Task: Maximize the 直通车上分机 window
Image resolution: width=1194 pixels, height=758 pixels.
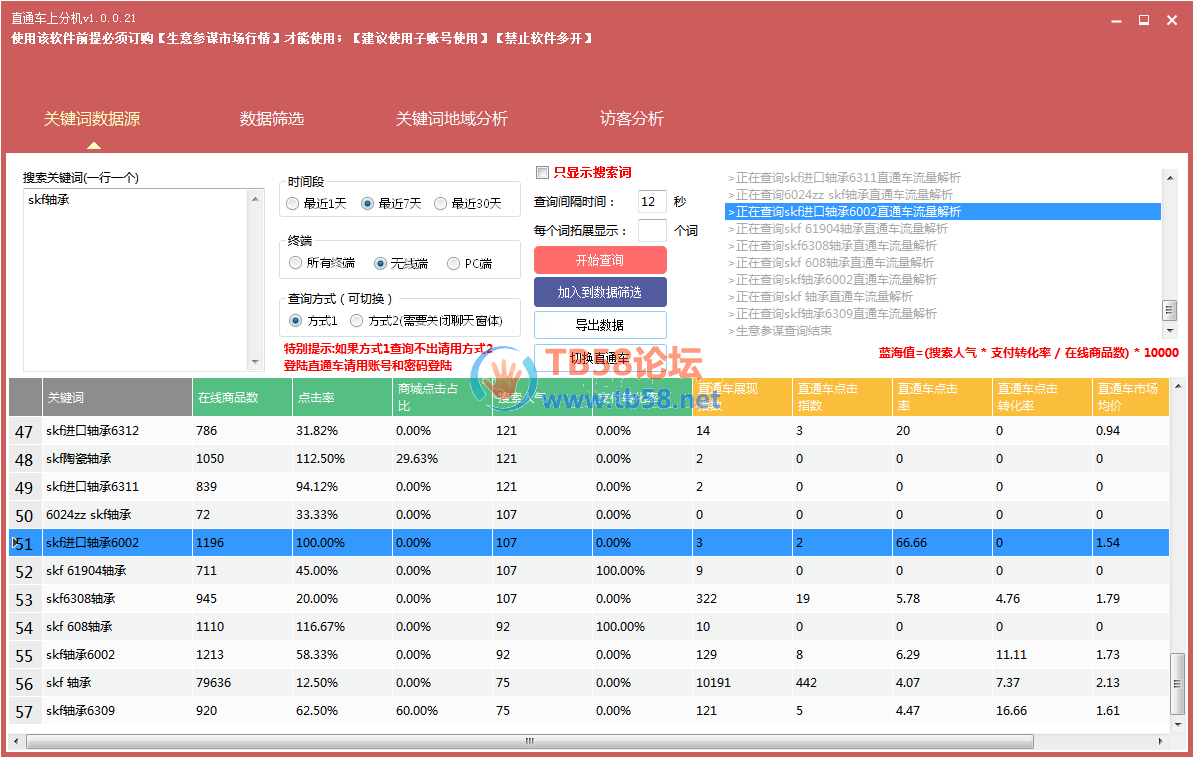Action: (1144, 21)
